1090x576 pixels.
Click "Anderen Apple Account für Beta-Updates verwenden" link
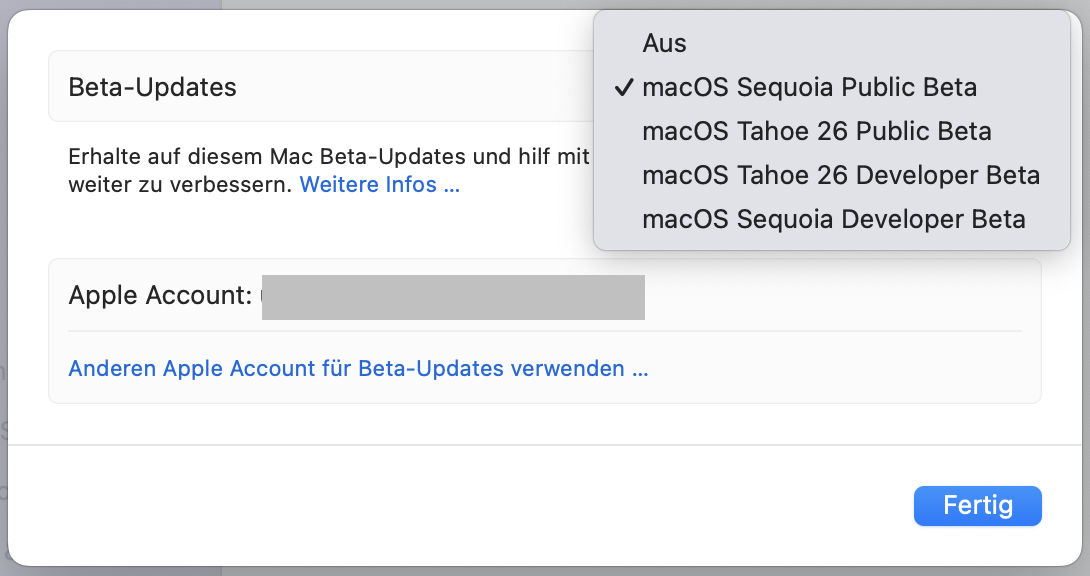point(358,368)
